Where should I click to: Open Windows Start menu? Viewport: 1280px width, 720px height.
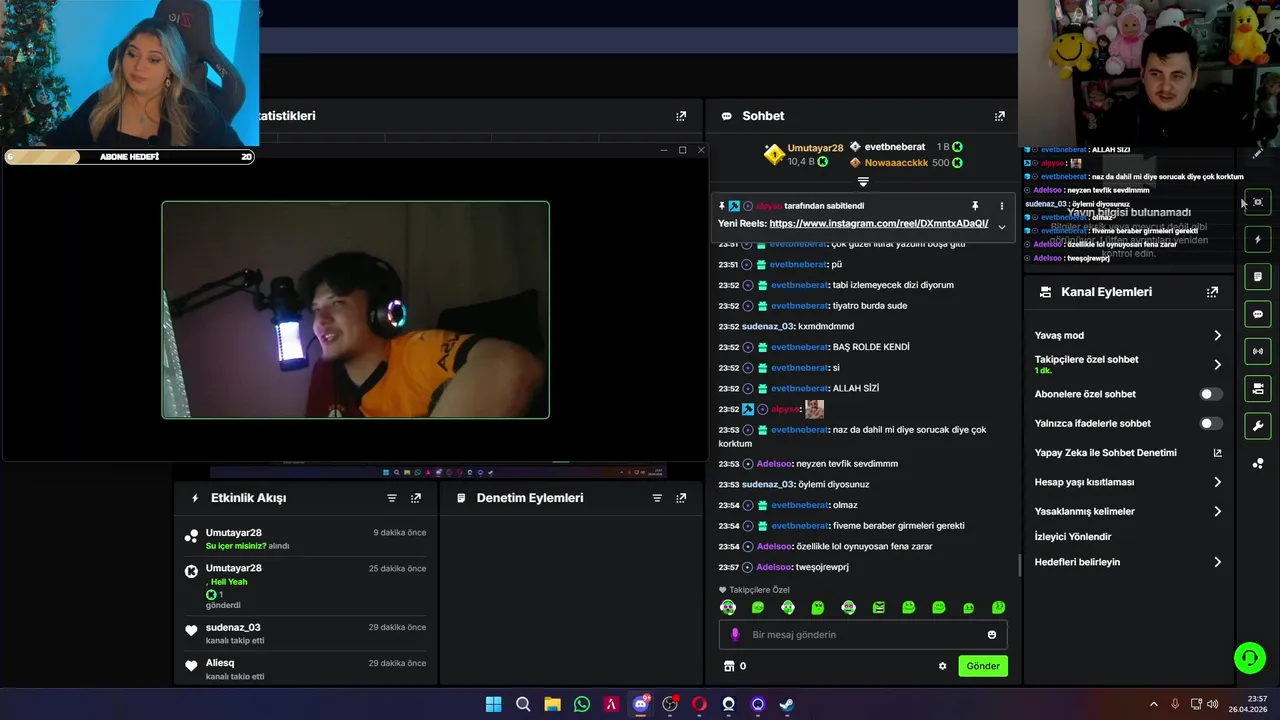tap(493, 704)
